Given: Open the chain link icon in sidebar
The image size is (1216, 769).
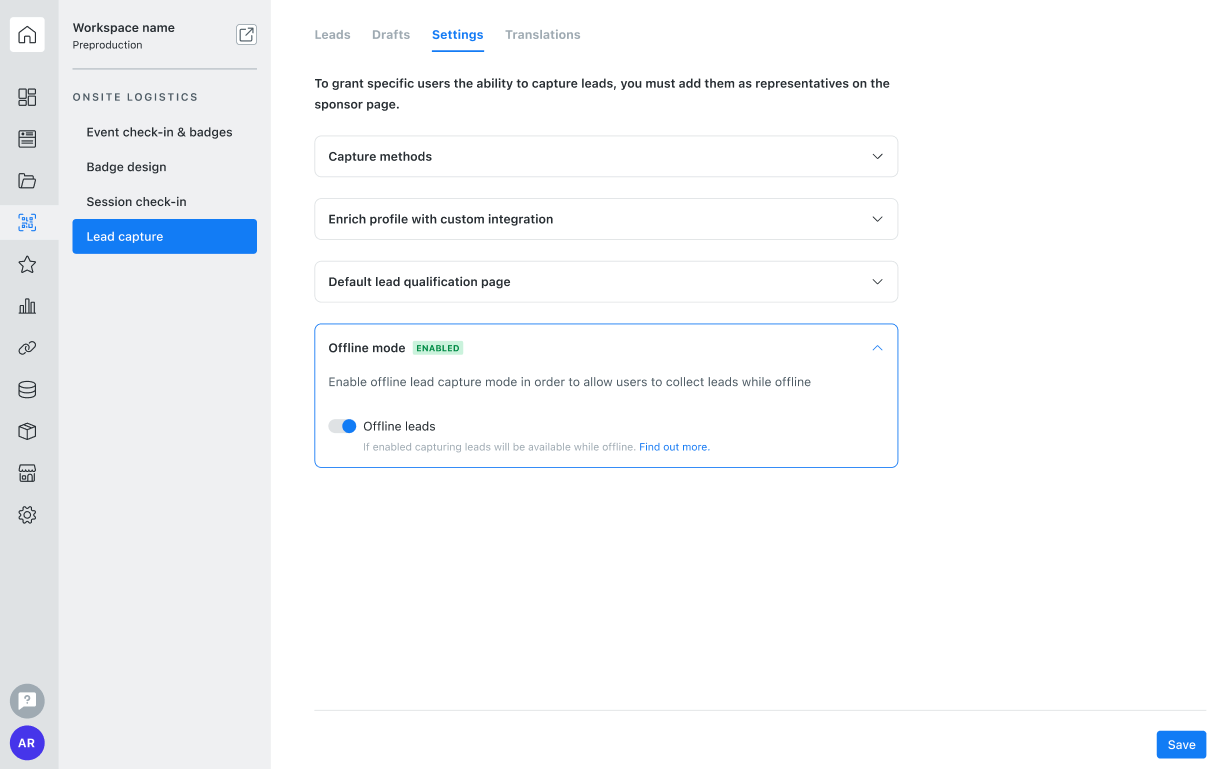Looking at the screenshot, I should (x=27, y=348).
